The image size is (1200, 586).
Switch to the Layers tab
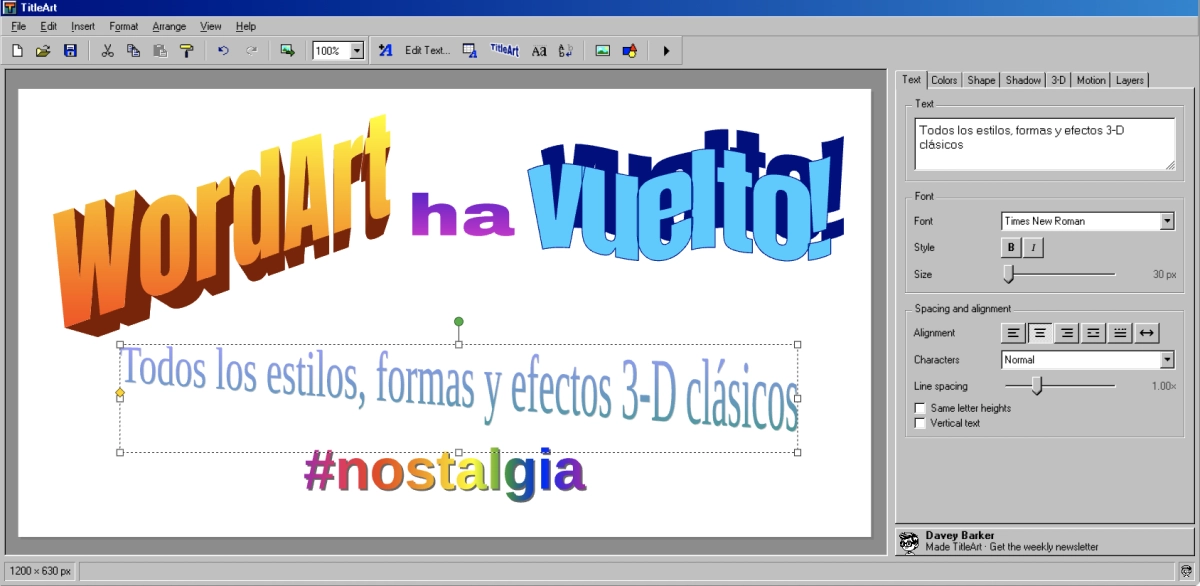[1130, 80]
